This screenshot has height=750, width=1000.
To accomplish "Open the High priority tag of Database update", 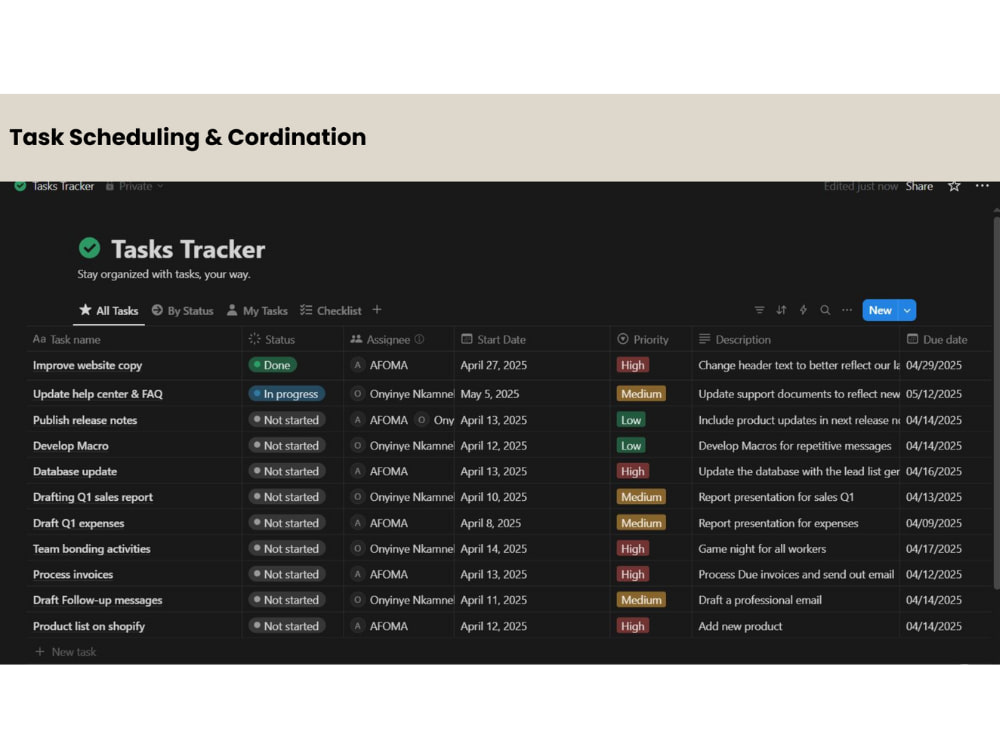I will pyautogui.click(x=633, y=471).
